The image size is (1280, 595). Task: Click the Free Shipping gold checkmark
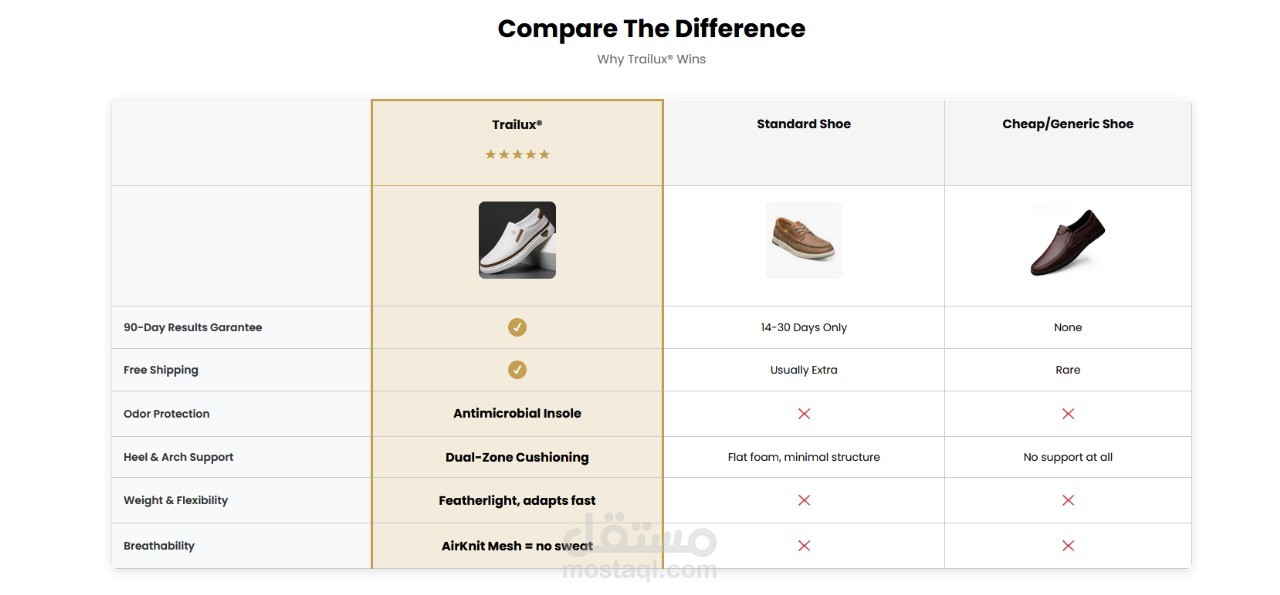[x=517, y=370]
